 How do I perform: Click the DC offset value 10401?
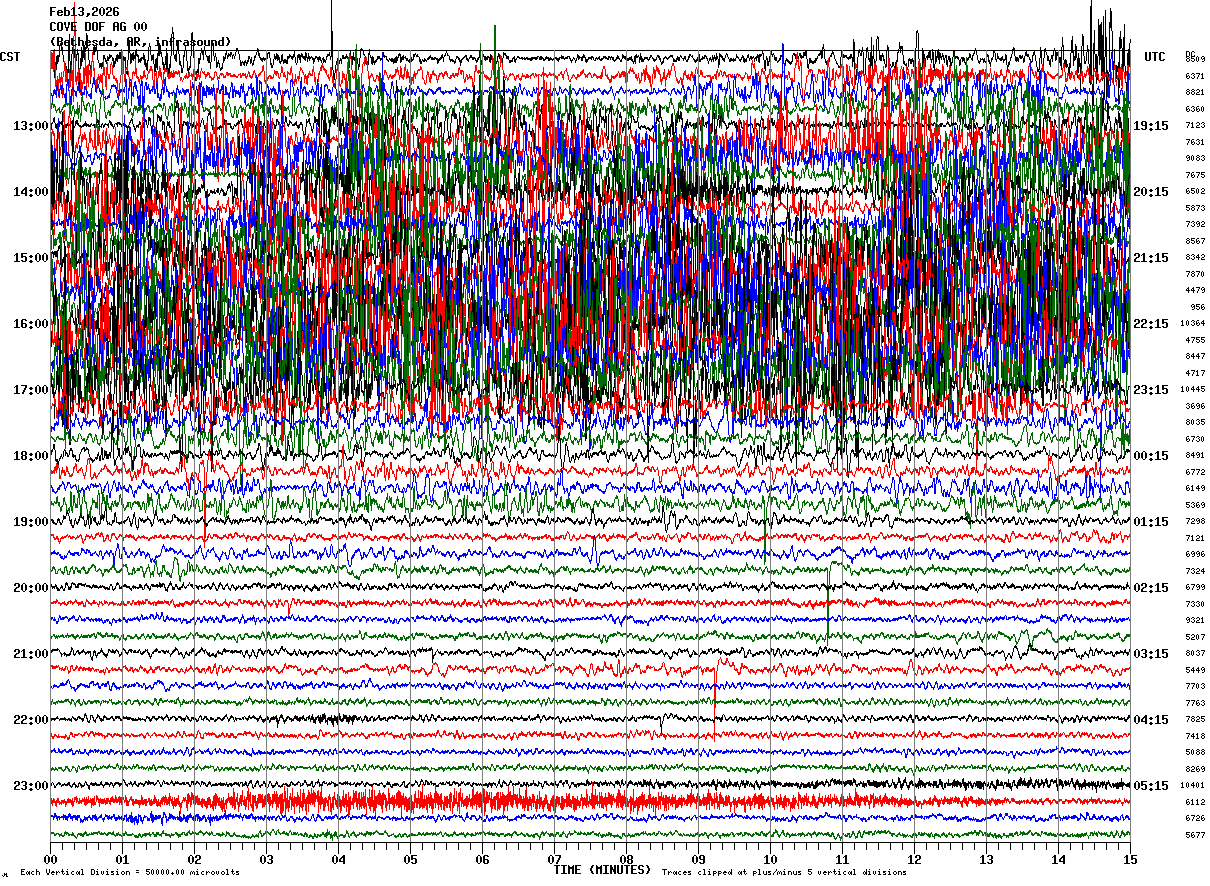coord(1193,785)
